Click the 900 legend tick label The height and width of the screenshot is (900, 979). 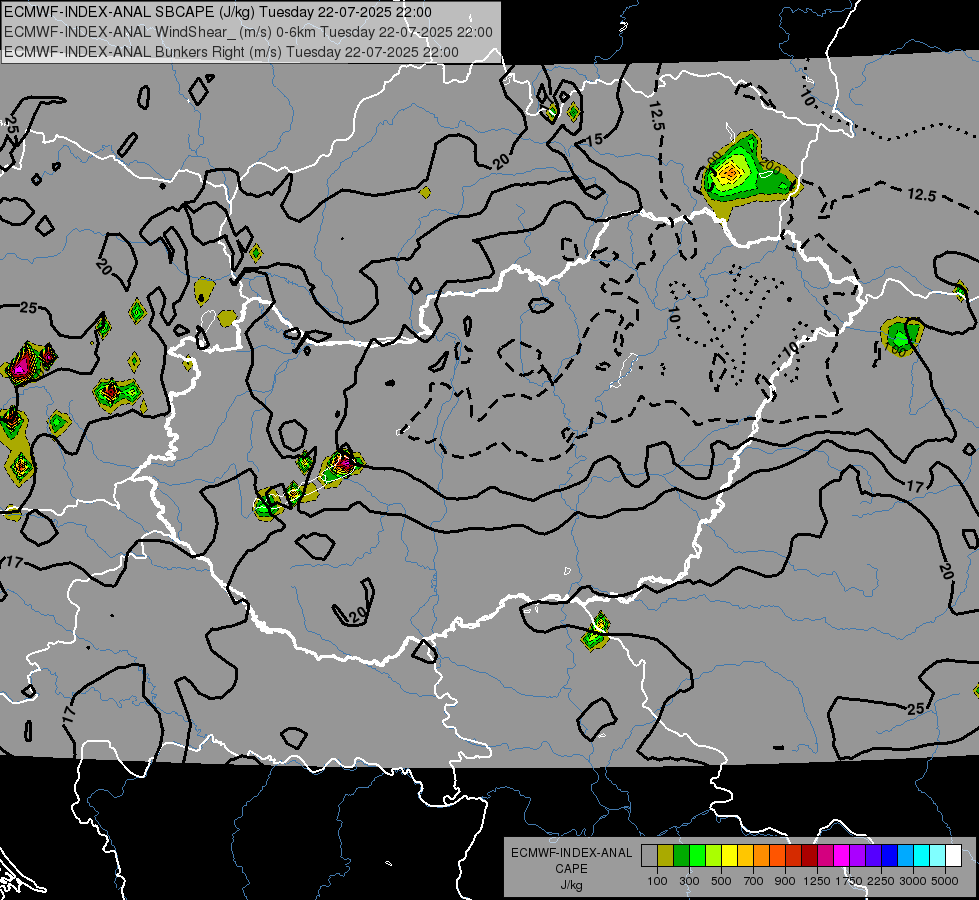(x=785, y=881)
